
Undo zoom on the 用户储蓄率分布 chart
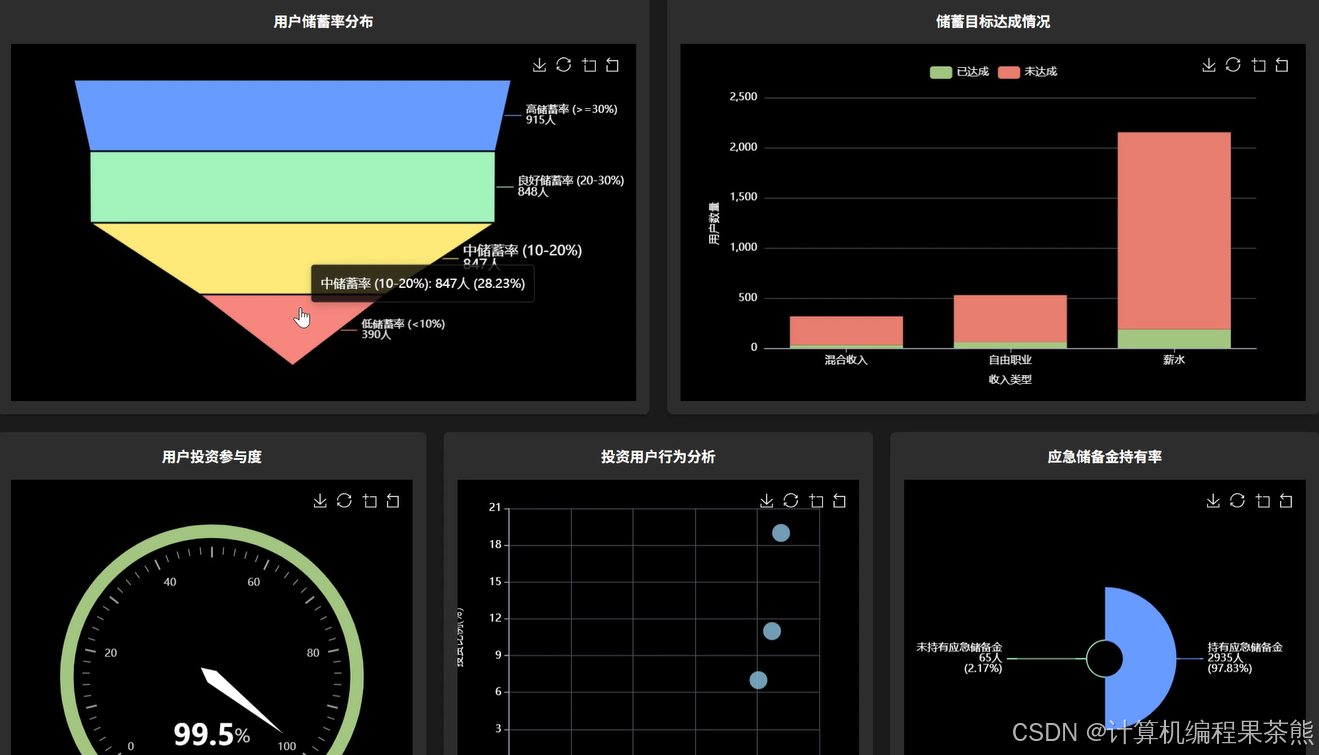point(613,65)
